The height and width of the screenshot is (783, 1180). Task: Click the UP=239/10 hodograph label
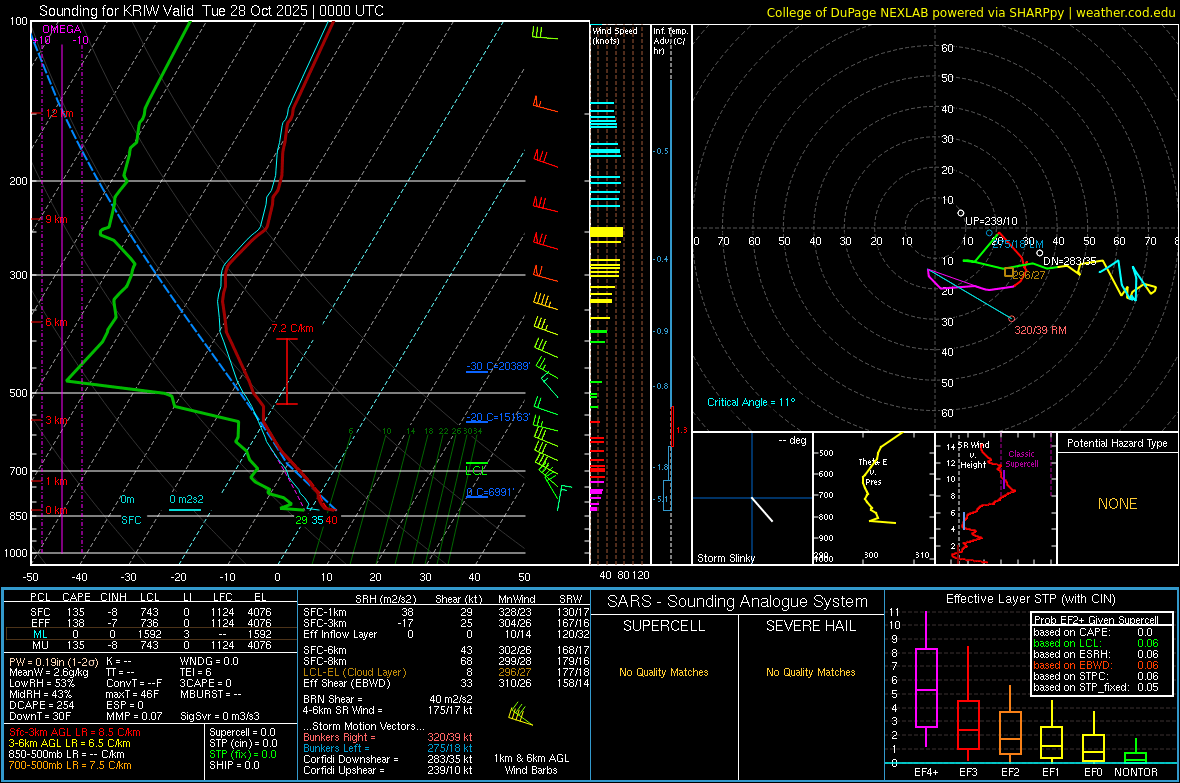pos(990,221)
